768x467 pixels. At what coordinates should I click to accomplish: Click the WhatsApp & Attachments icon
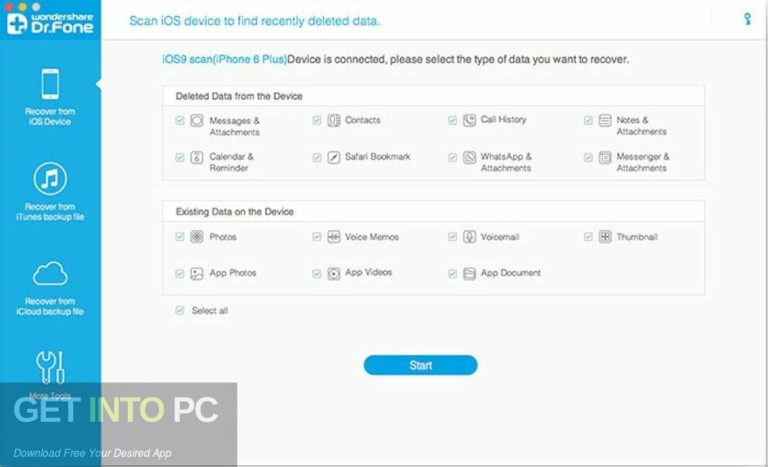tap(469, 158)
